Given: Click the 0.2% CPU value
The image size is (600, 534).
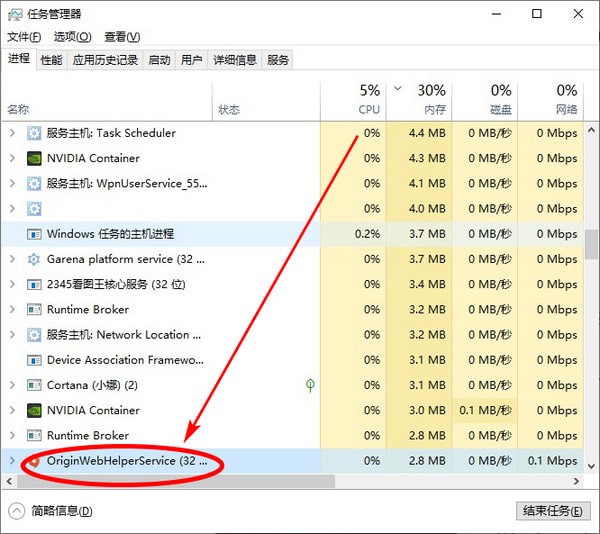Looking at the screenshot, I should [367, 234].
